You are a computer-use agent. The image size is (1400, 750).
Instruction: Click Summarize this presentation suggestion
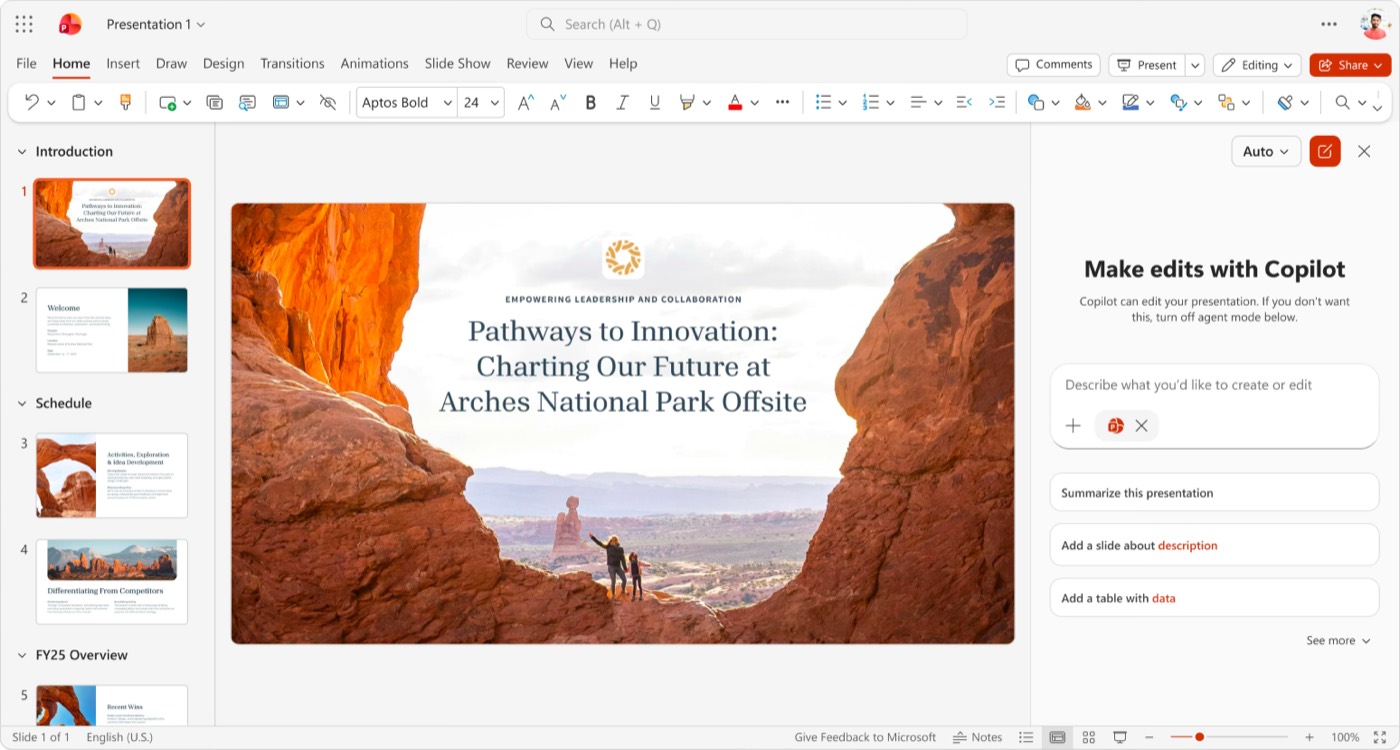(x=1214, y=493)
